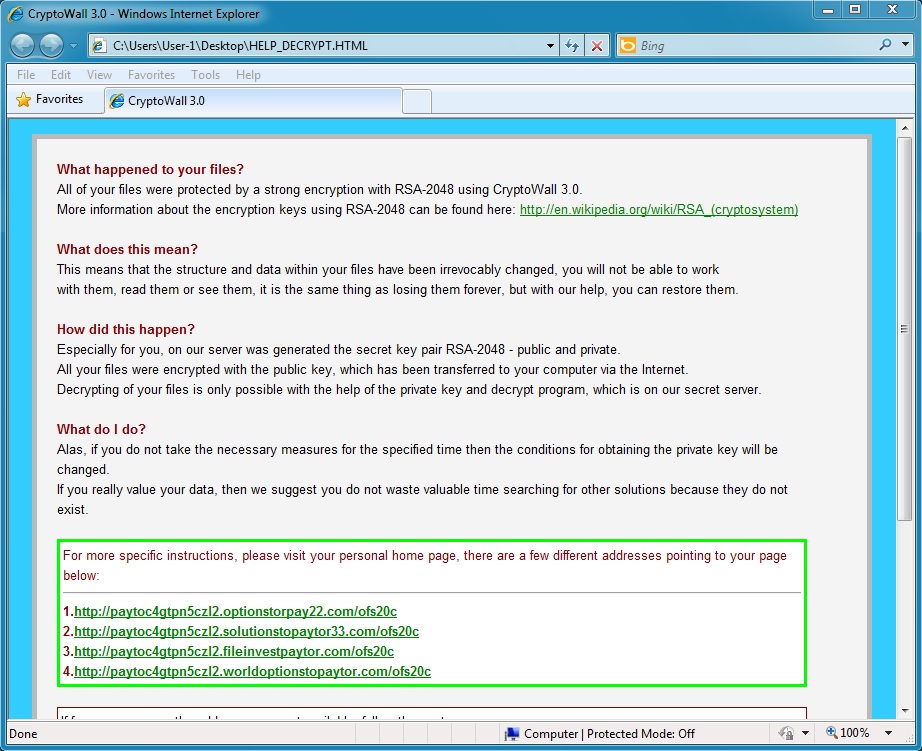Click the privacy report icon in status bar
The image size is (922, 751).
(x=786, y=733)
